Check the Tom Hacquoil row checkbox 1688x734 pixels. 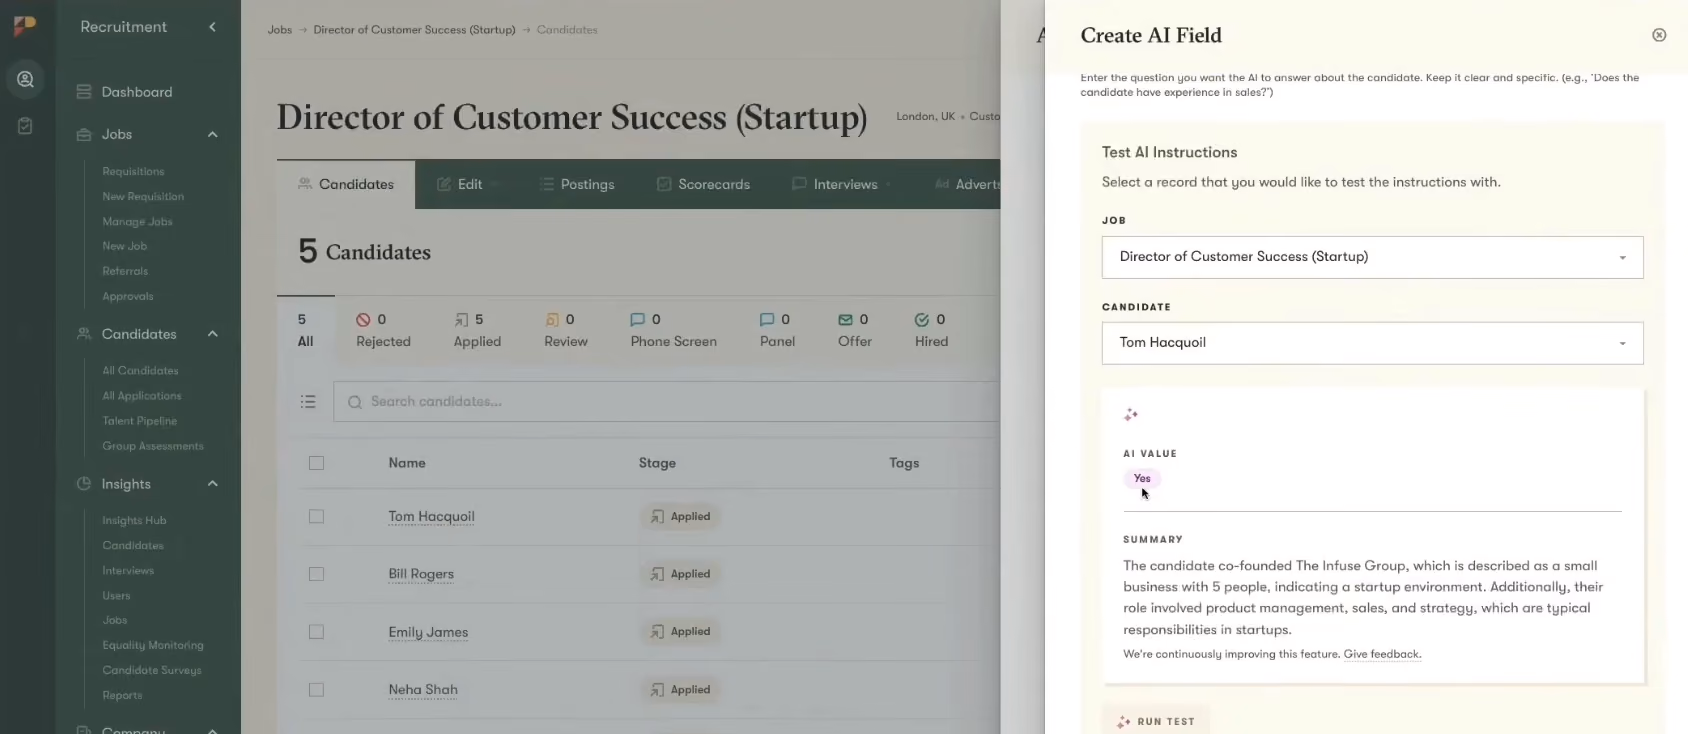pos(316,517)
